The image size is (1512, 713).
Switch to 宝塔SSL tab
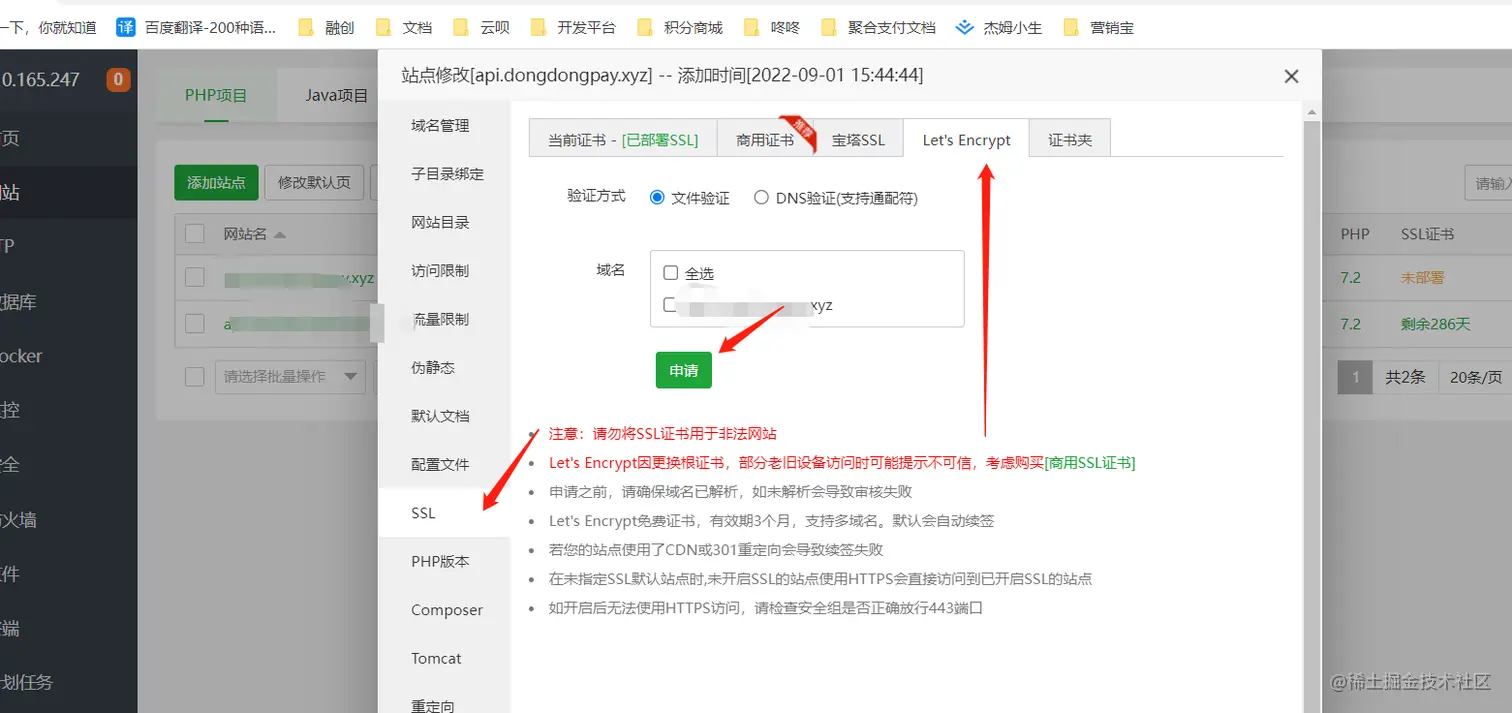pos(858,140)
